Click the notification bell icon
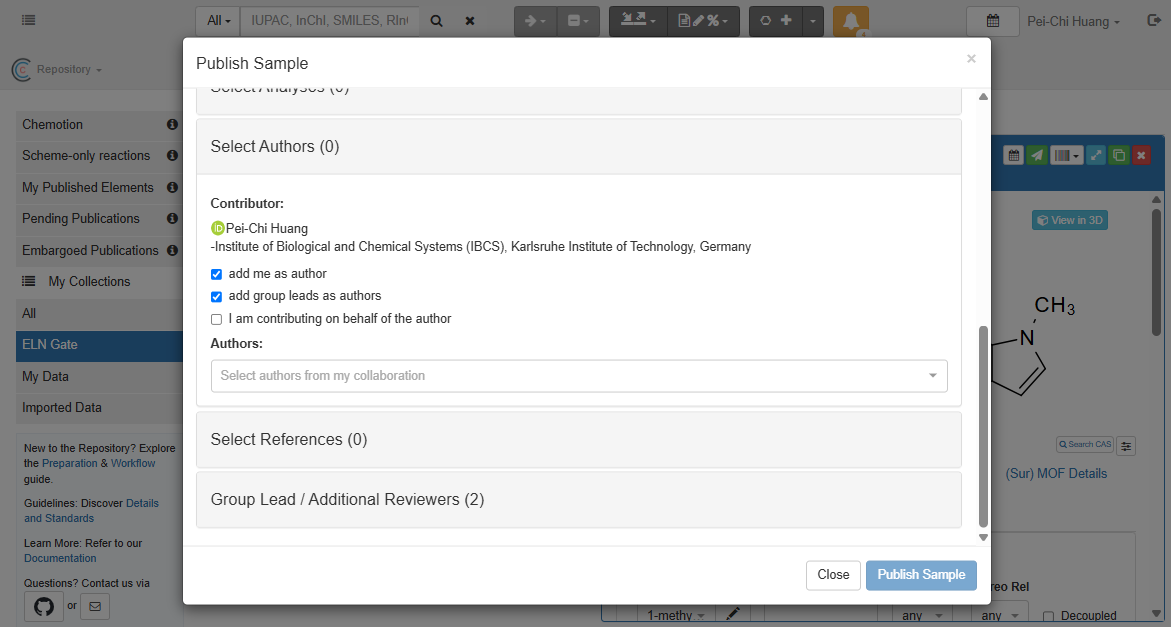The width and height of the screenshot is (1171, 627). click(850, 21)
